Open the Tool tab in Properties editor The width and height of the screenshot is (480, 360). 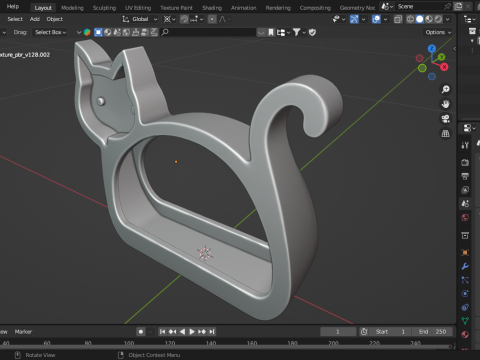point(465,145)
